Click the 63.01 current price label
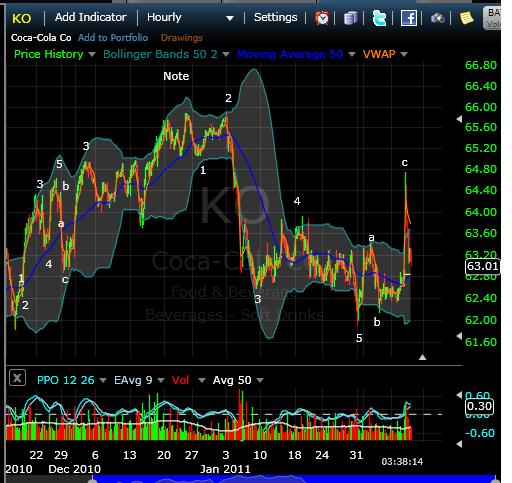This screenshot has height=483, width=512. tap(482, 266)
